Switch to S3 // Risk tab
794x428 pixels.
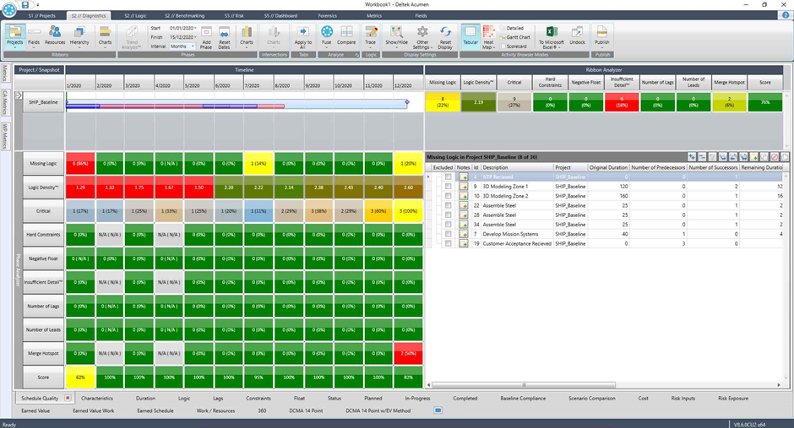coord(234,16)
